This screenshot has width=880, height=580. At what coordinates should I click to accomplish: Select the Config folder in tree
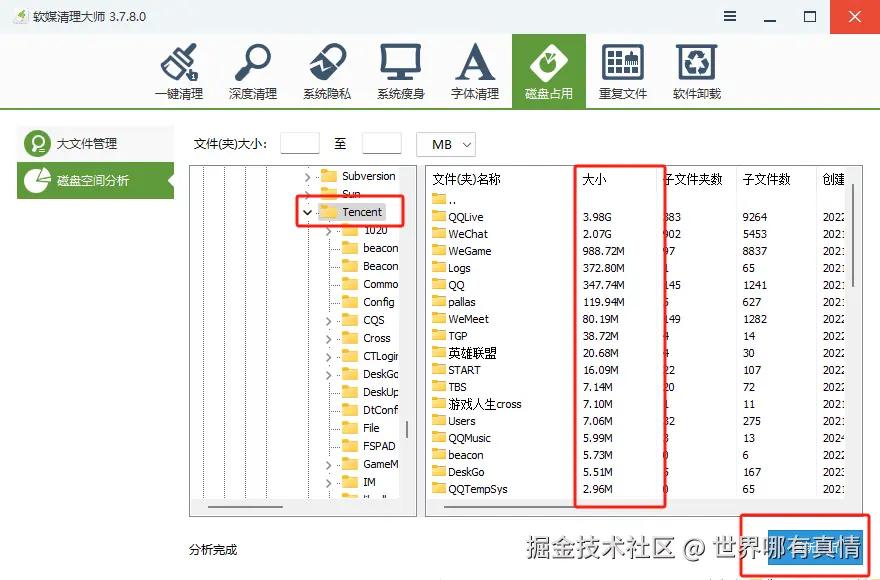pos(378,302)
